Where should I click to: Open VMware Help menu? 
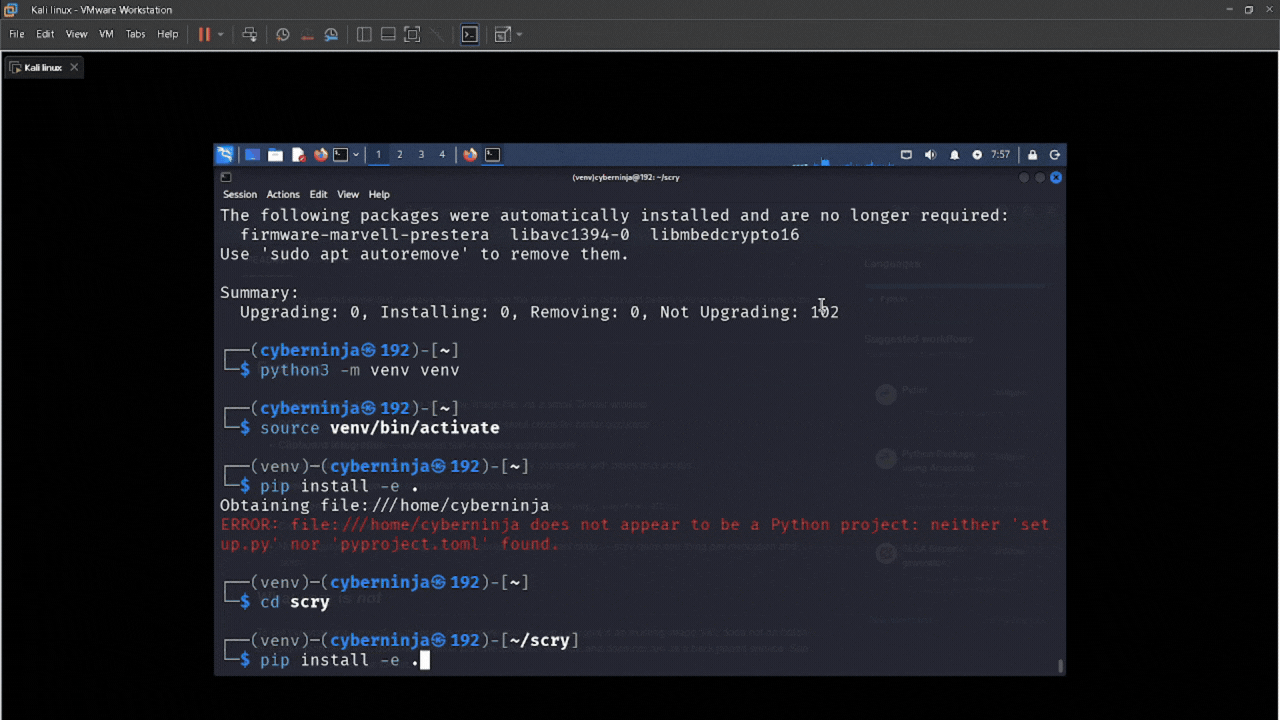coord(168,34)
